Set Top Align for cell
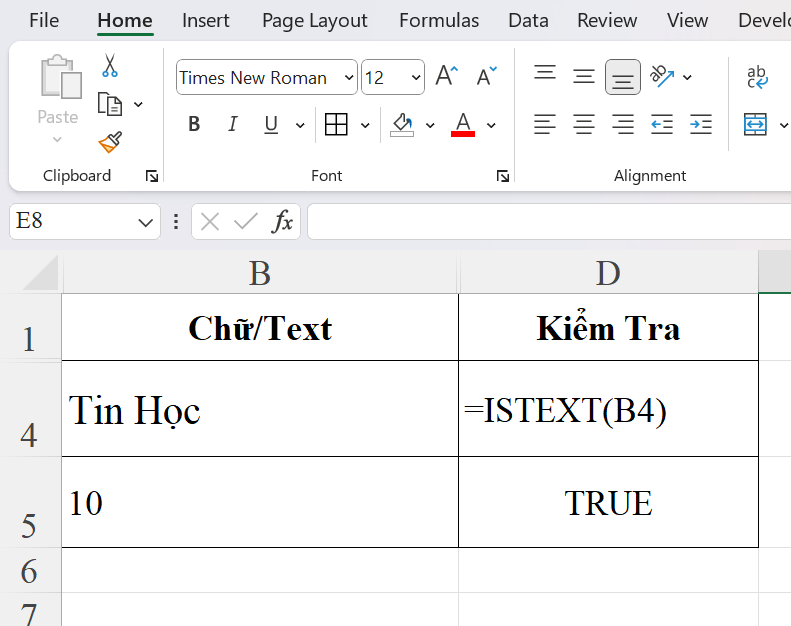The width and height of the screenshot is (791, 626). [545, 74]
